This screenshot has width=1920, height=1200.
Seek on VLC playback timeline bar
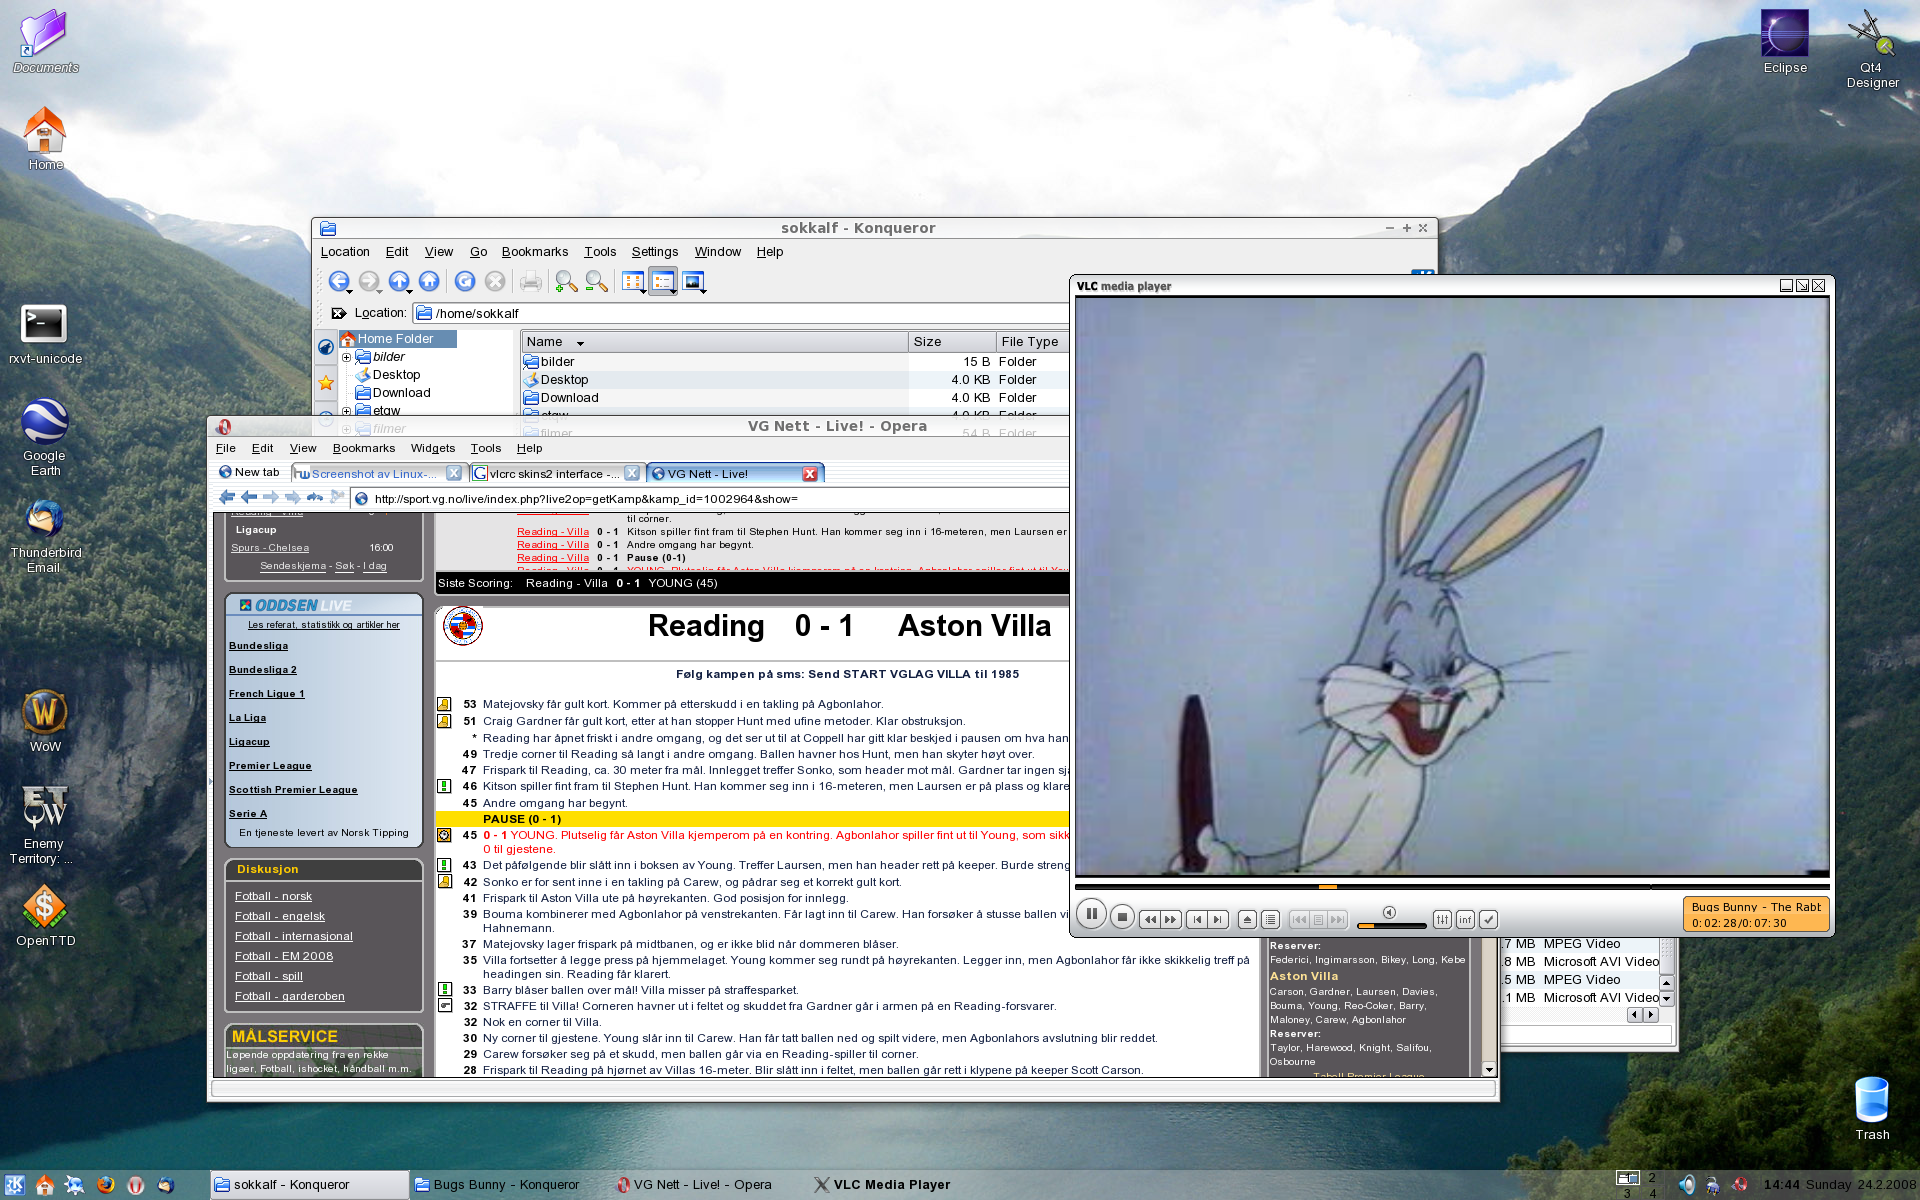pos(1452,886)
